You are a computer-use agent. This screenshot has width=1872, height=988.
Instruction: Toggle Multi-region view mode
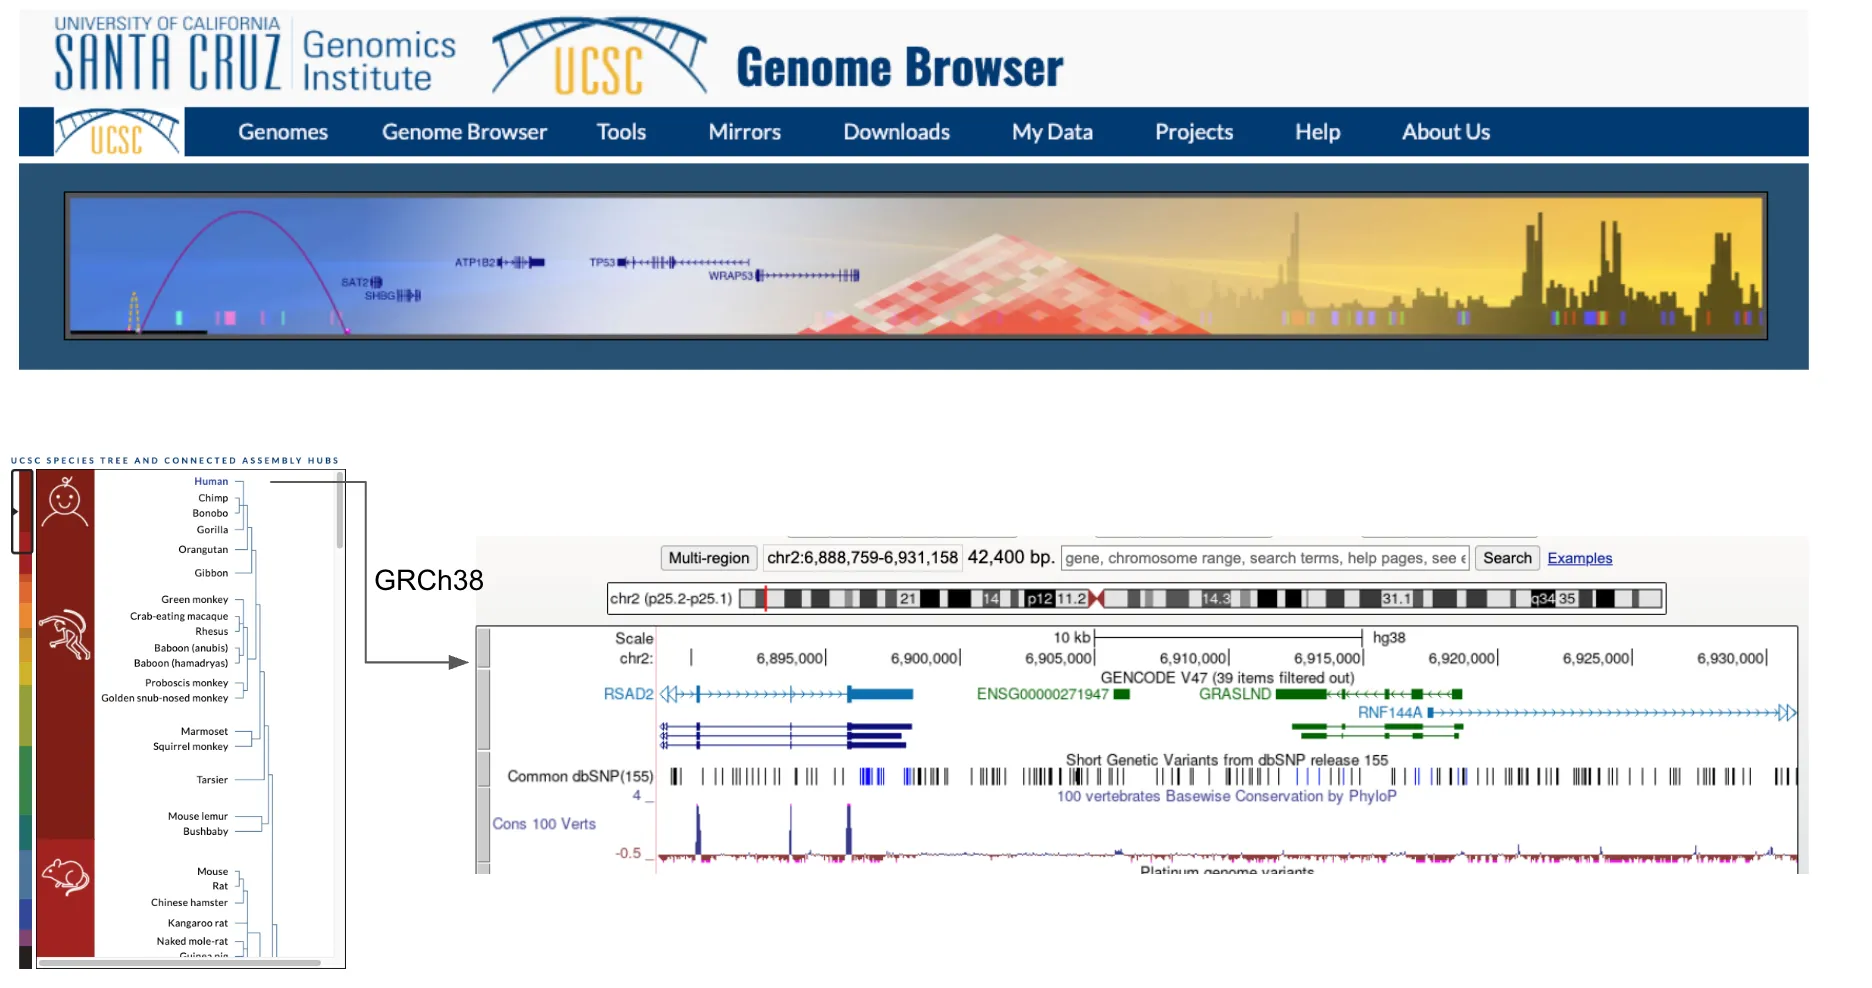708,558
